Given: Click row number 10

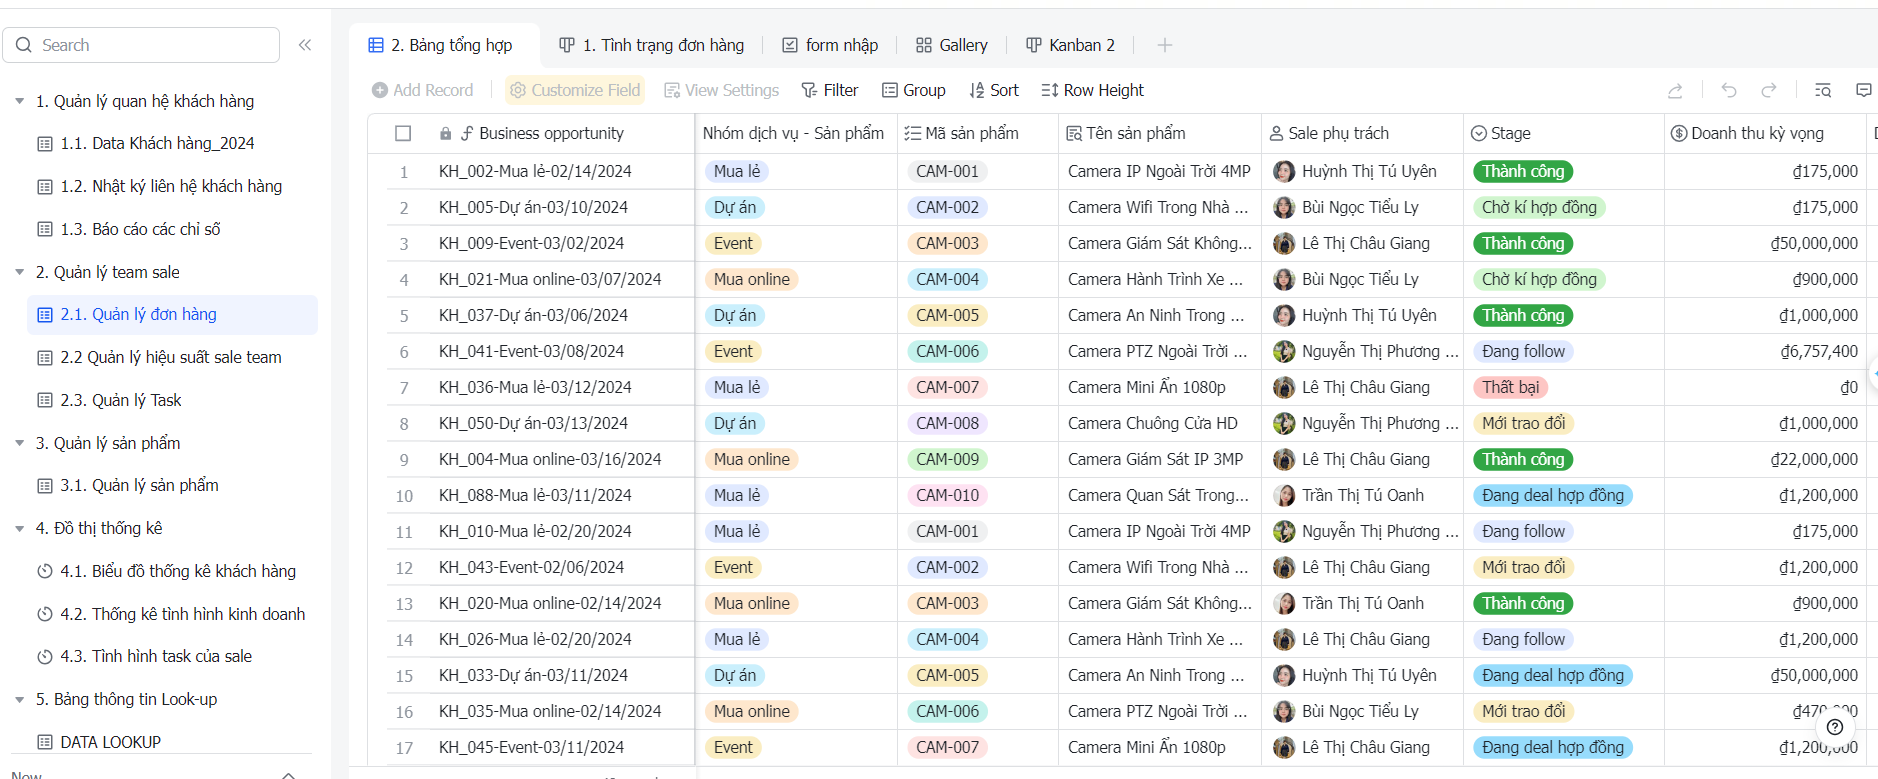Looking at the screenshot, I should 404,496.
